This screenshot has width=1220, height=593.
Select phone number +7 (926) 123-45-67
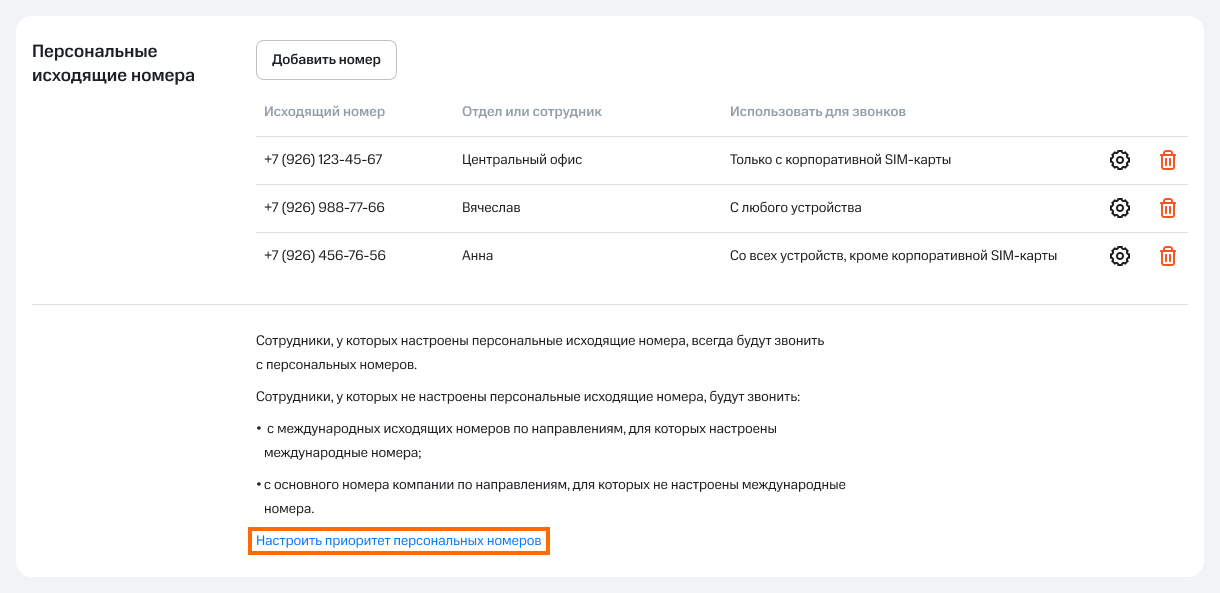[x=323, y=160]
